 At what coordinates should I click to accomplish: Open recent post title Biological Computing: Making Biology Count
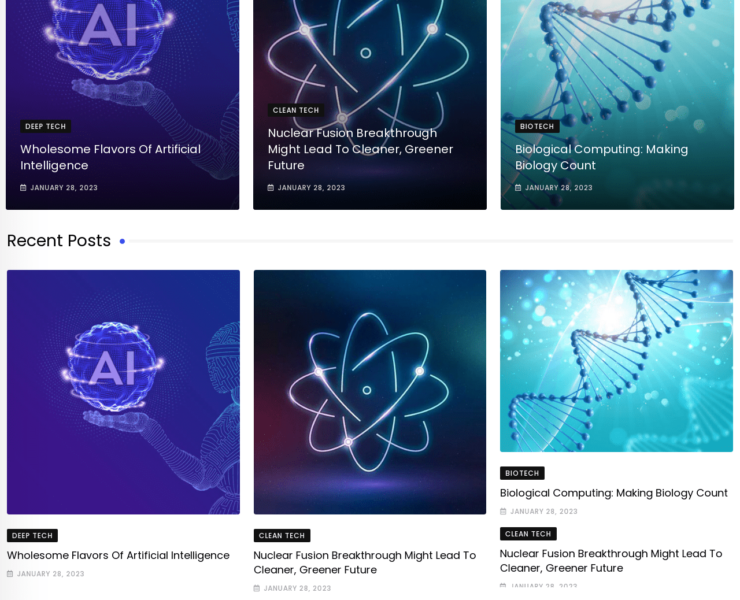pyautogui.click(x=613, y=493)
